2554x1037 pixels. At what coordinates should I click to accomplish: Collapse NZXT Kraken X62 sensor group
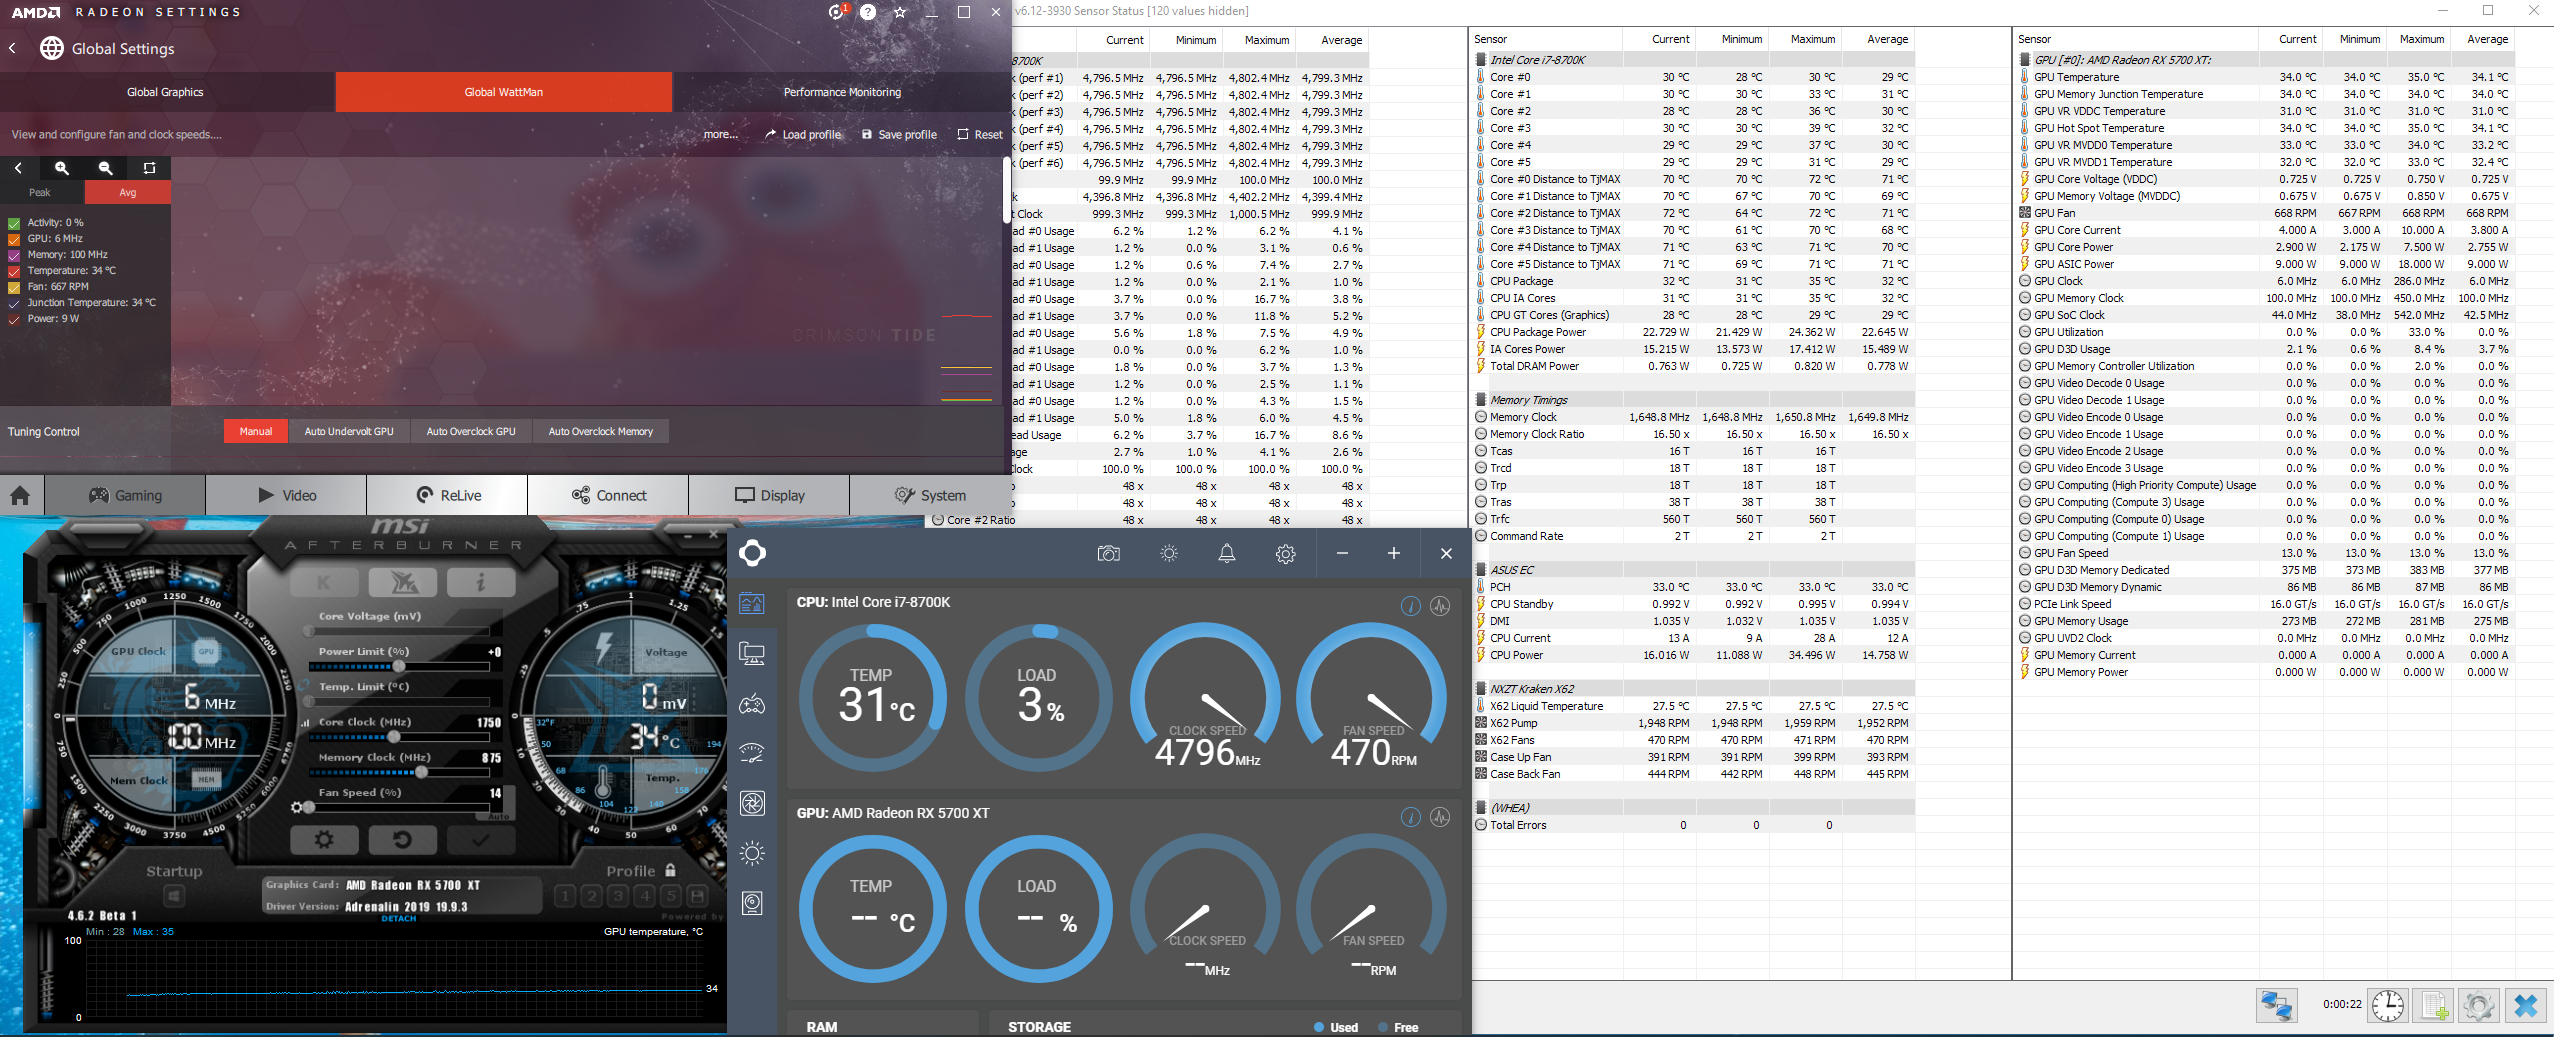tap(1481, 689)
